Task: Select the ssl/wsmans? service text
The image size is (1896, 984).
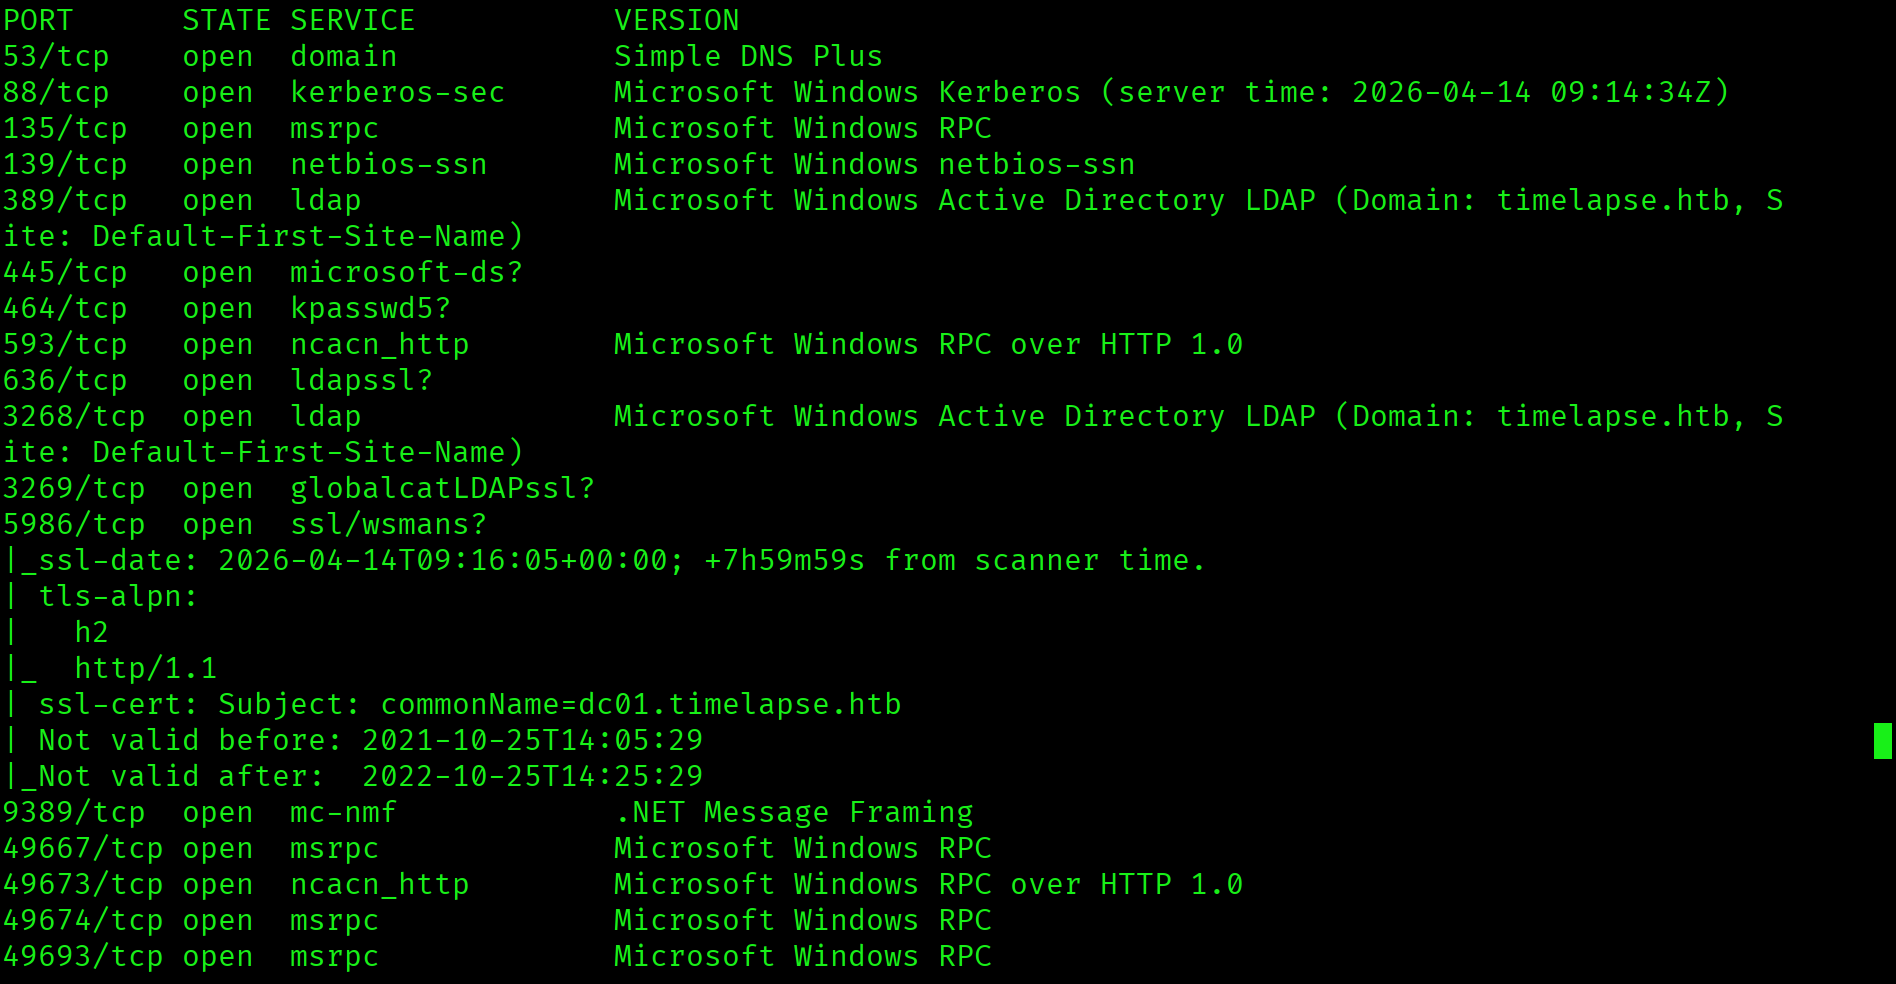Action: coord(388,524)
